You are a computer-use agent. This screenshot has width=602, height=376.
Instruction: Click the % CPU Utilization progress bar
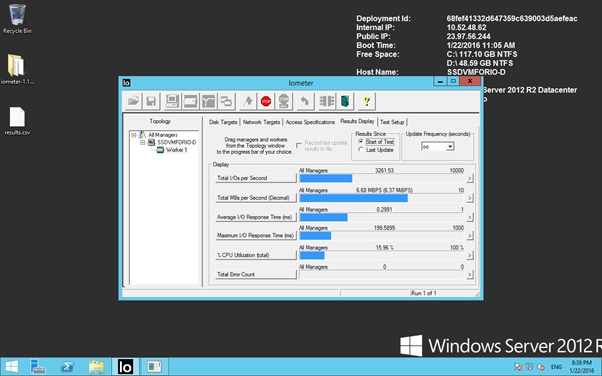pyautogui.click(x=382, y=255)
